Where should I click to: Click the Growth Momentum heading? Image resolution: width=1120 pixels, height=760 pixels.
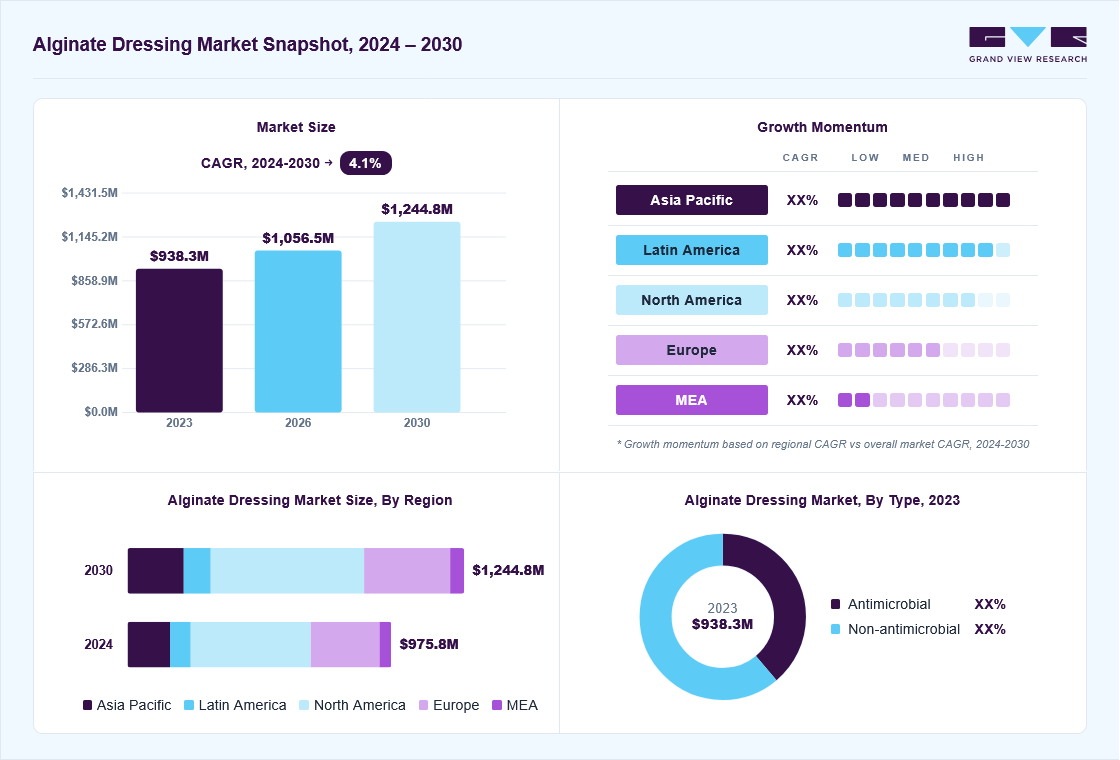click(x=822, y=127)
